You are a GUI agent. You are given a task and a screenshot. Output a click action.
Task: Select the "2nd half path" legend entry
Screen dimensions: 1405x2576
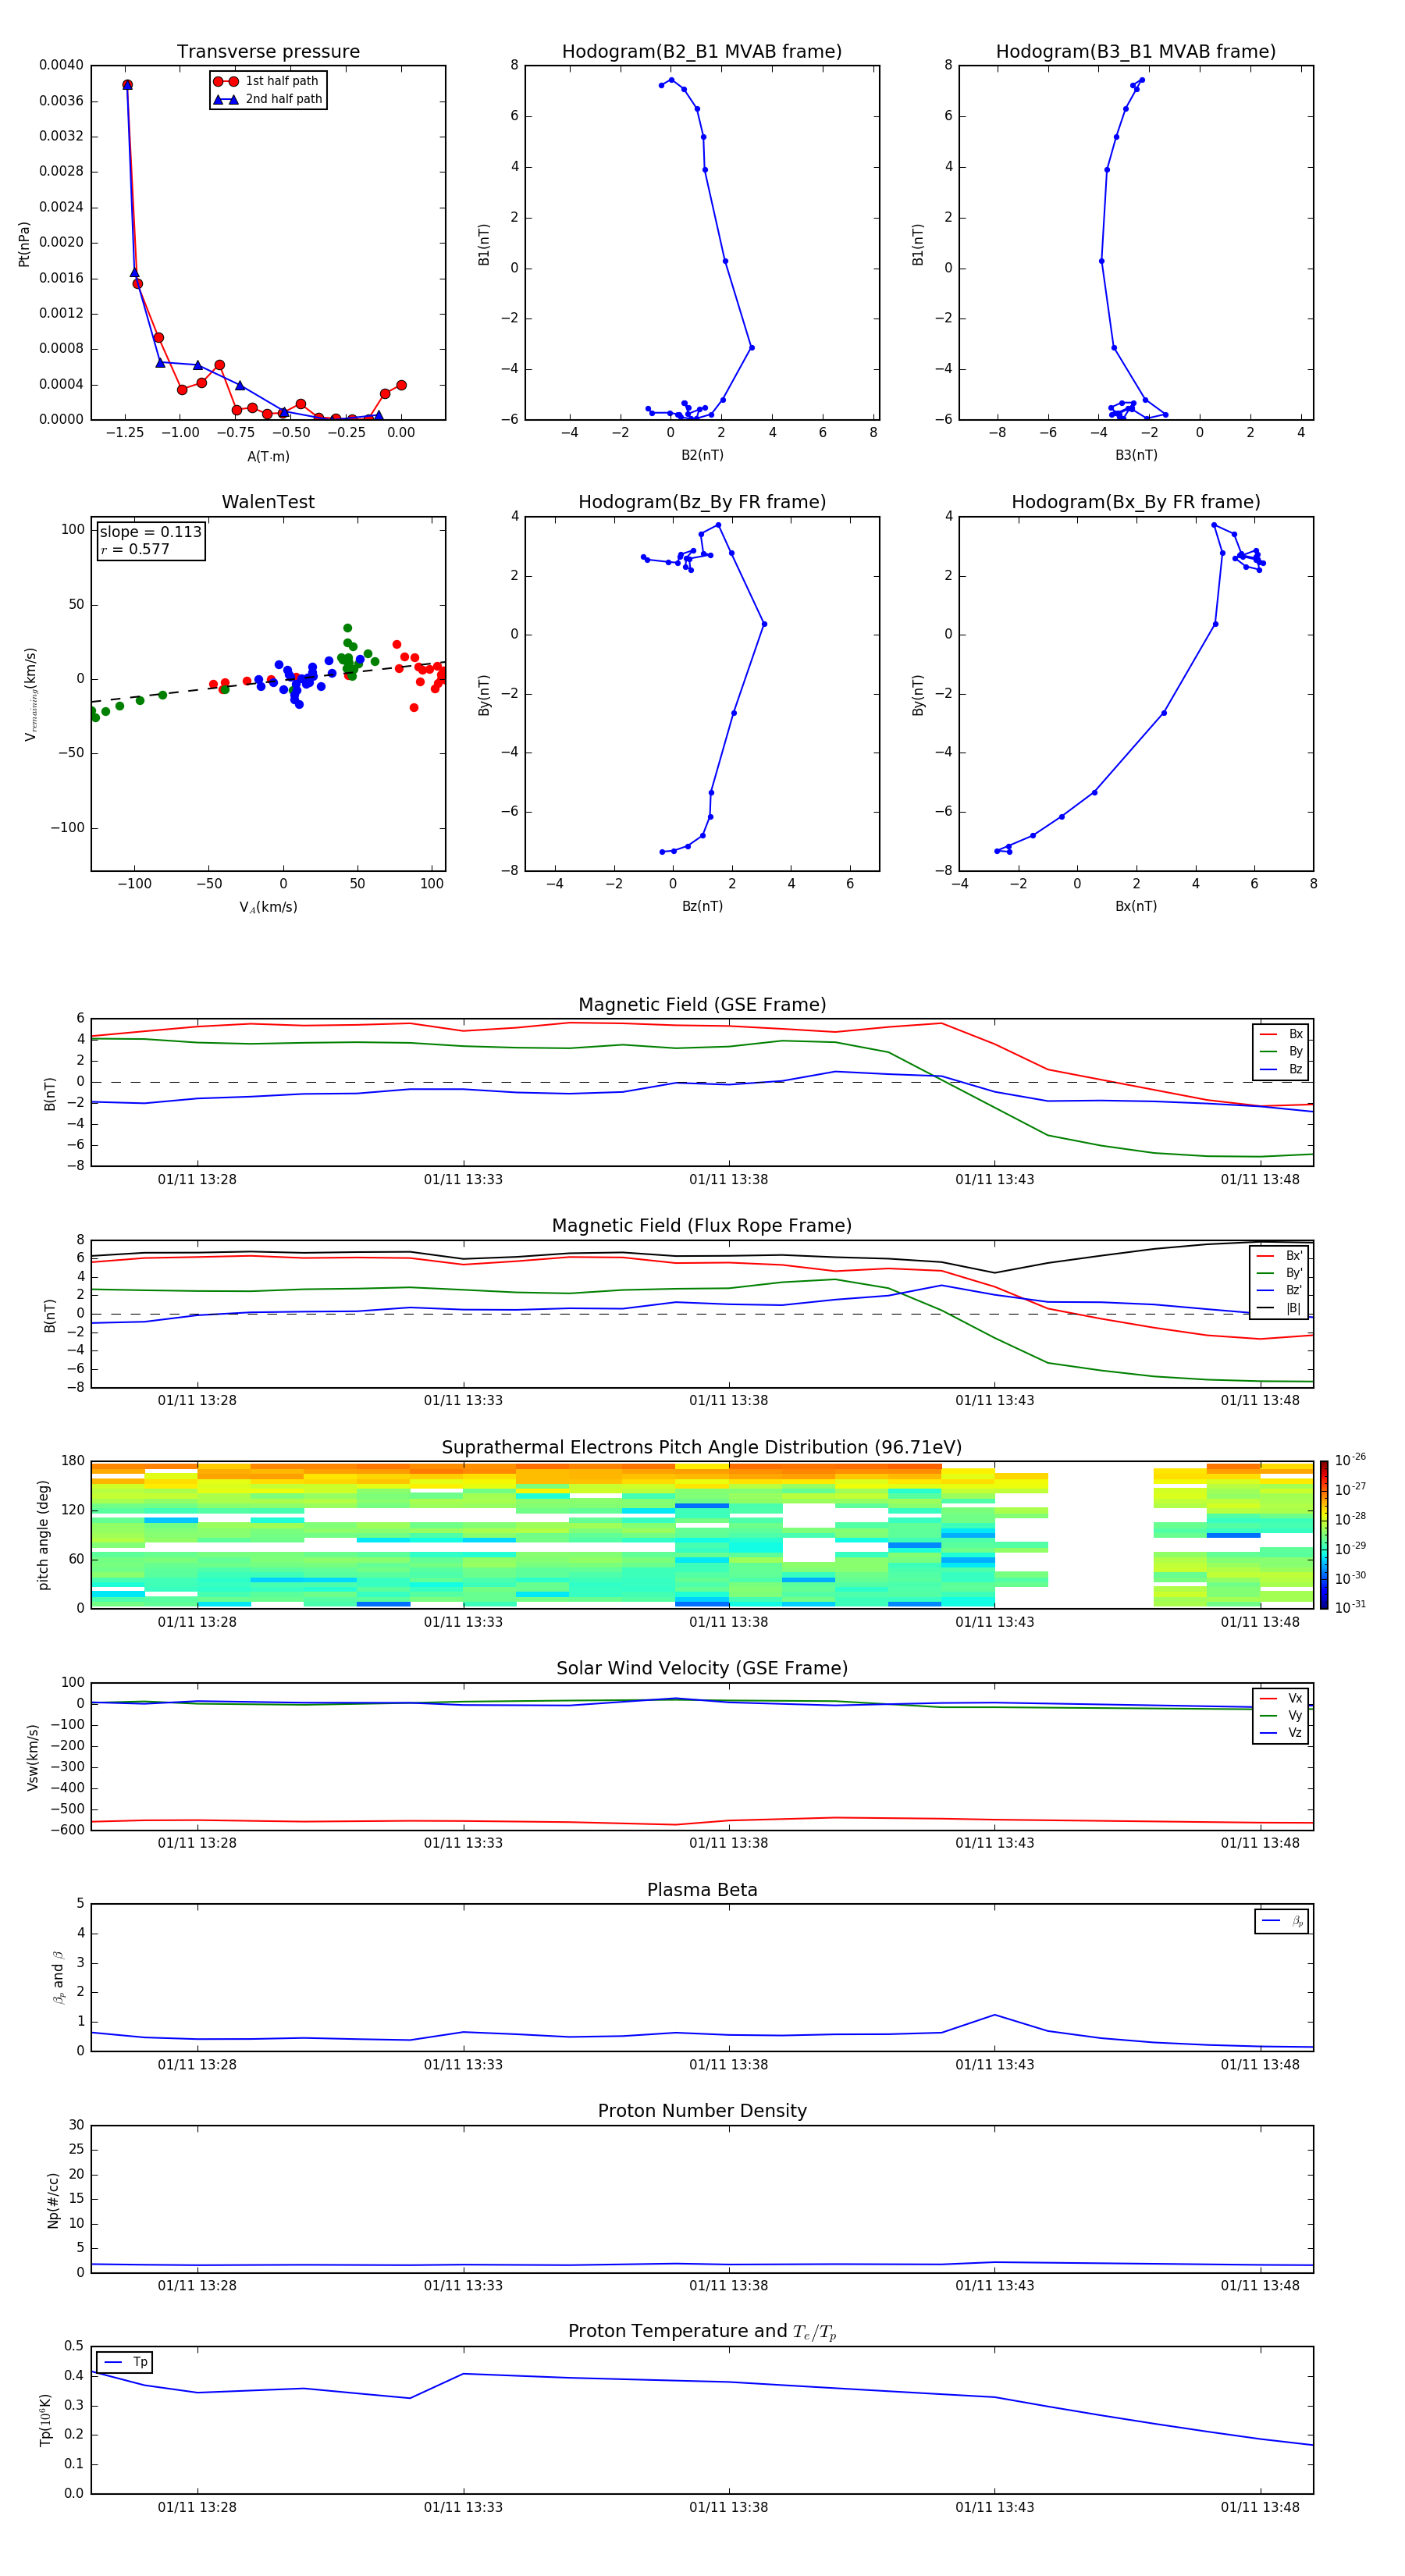[267, 99]
